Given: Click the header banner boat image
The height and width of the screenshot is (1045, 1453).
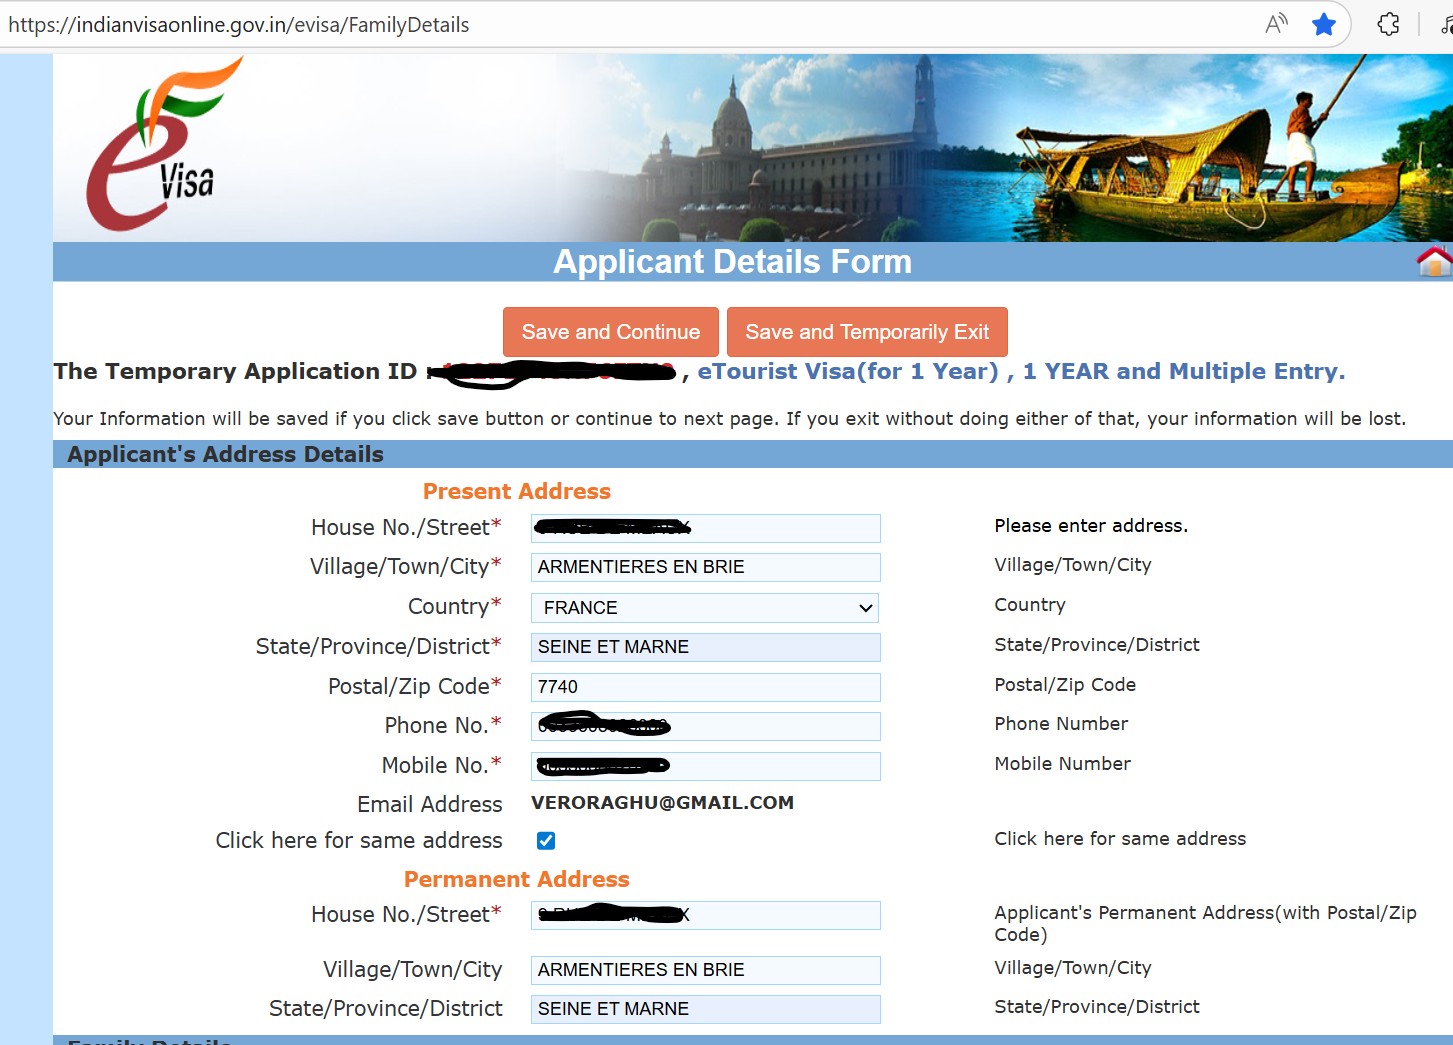Looking at the screenshot, I should 1200,160.
